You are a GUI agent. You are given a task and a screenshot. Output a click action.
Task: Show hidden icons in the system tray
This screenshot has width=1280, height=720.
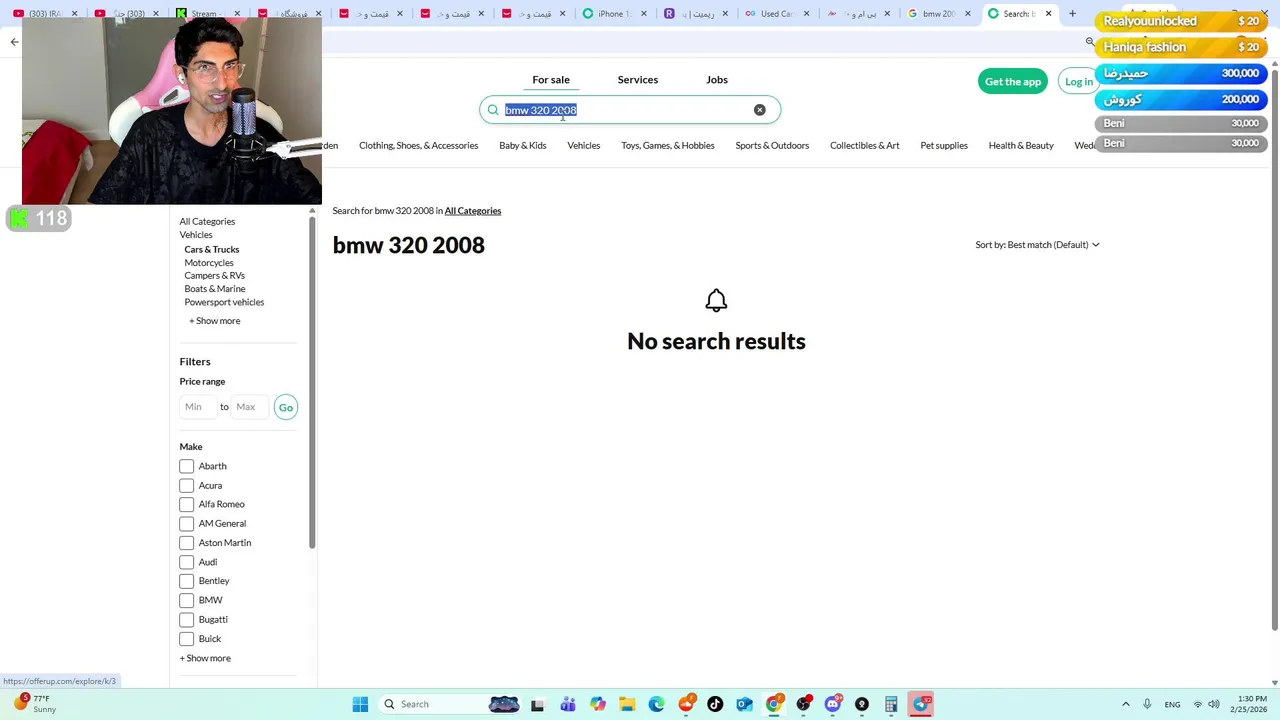pos(1125,704)
